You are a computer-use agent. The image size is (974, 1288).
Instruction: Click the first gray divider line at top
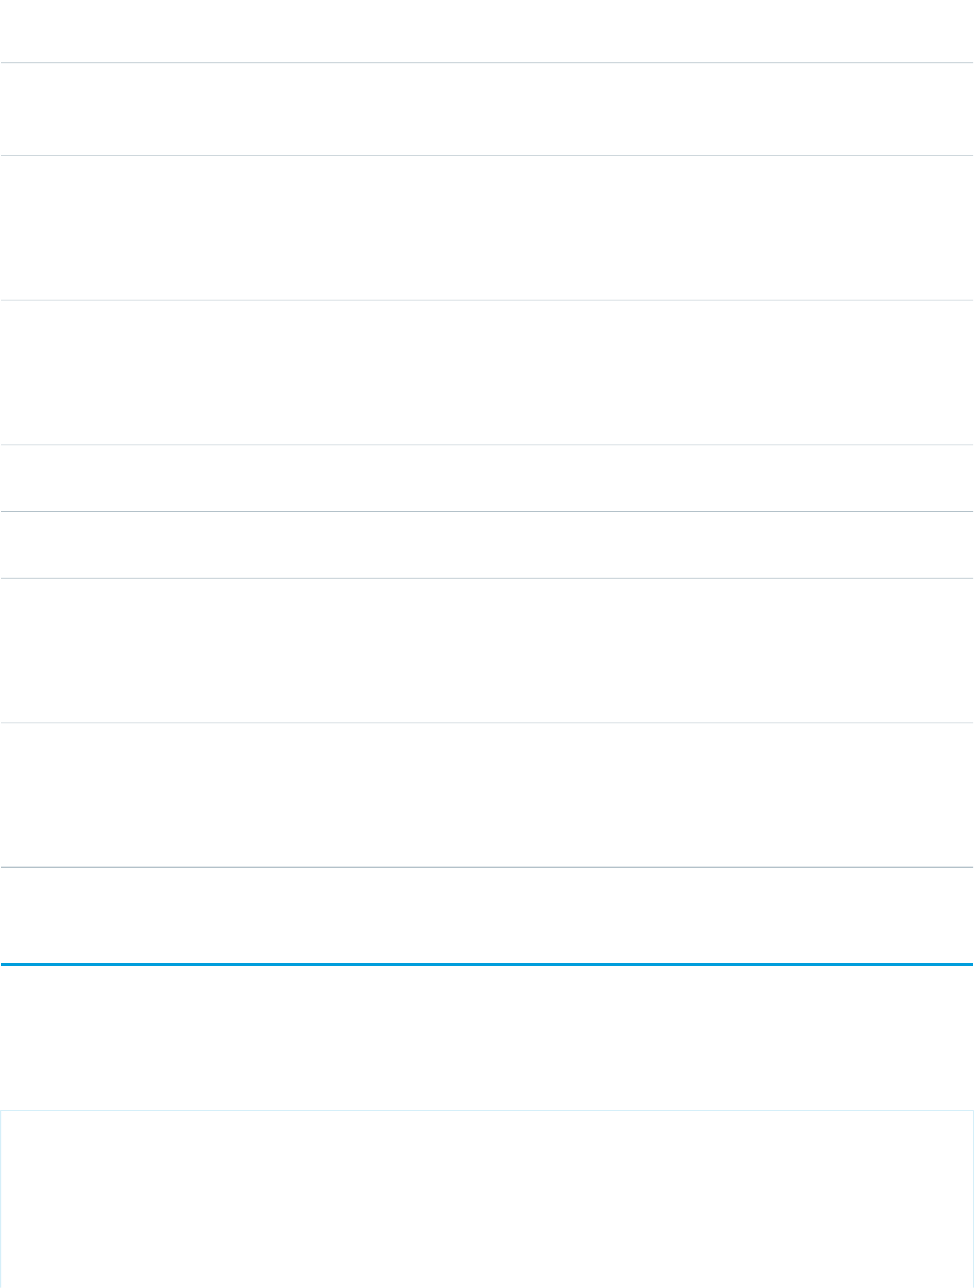click(x=487, y=63)
